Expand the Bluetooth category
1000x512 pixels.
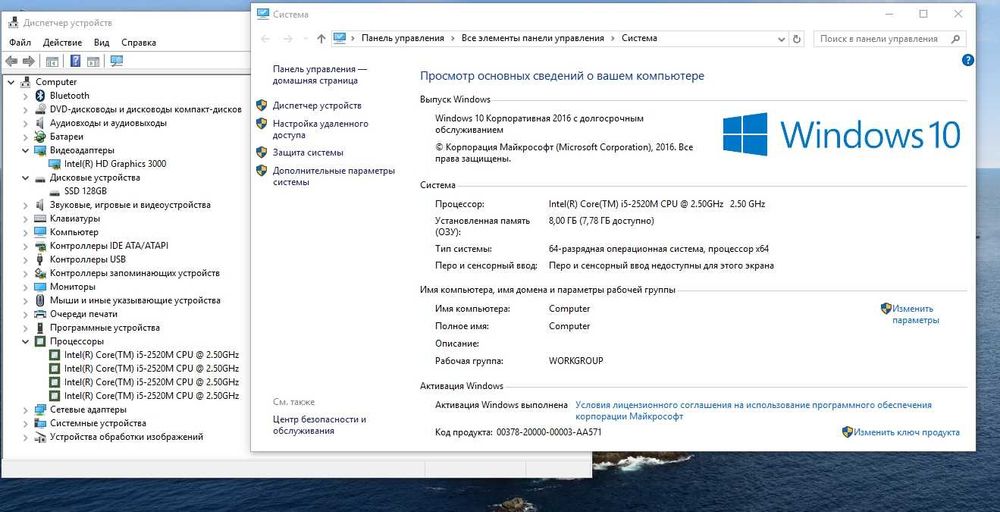coord(26,96)
